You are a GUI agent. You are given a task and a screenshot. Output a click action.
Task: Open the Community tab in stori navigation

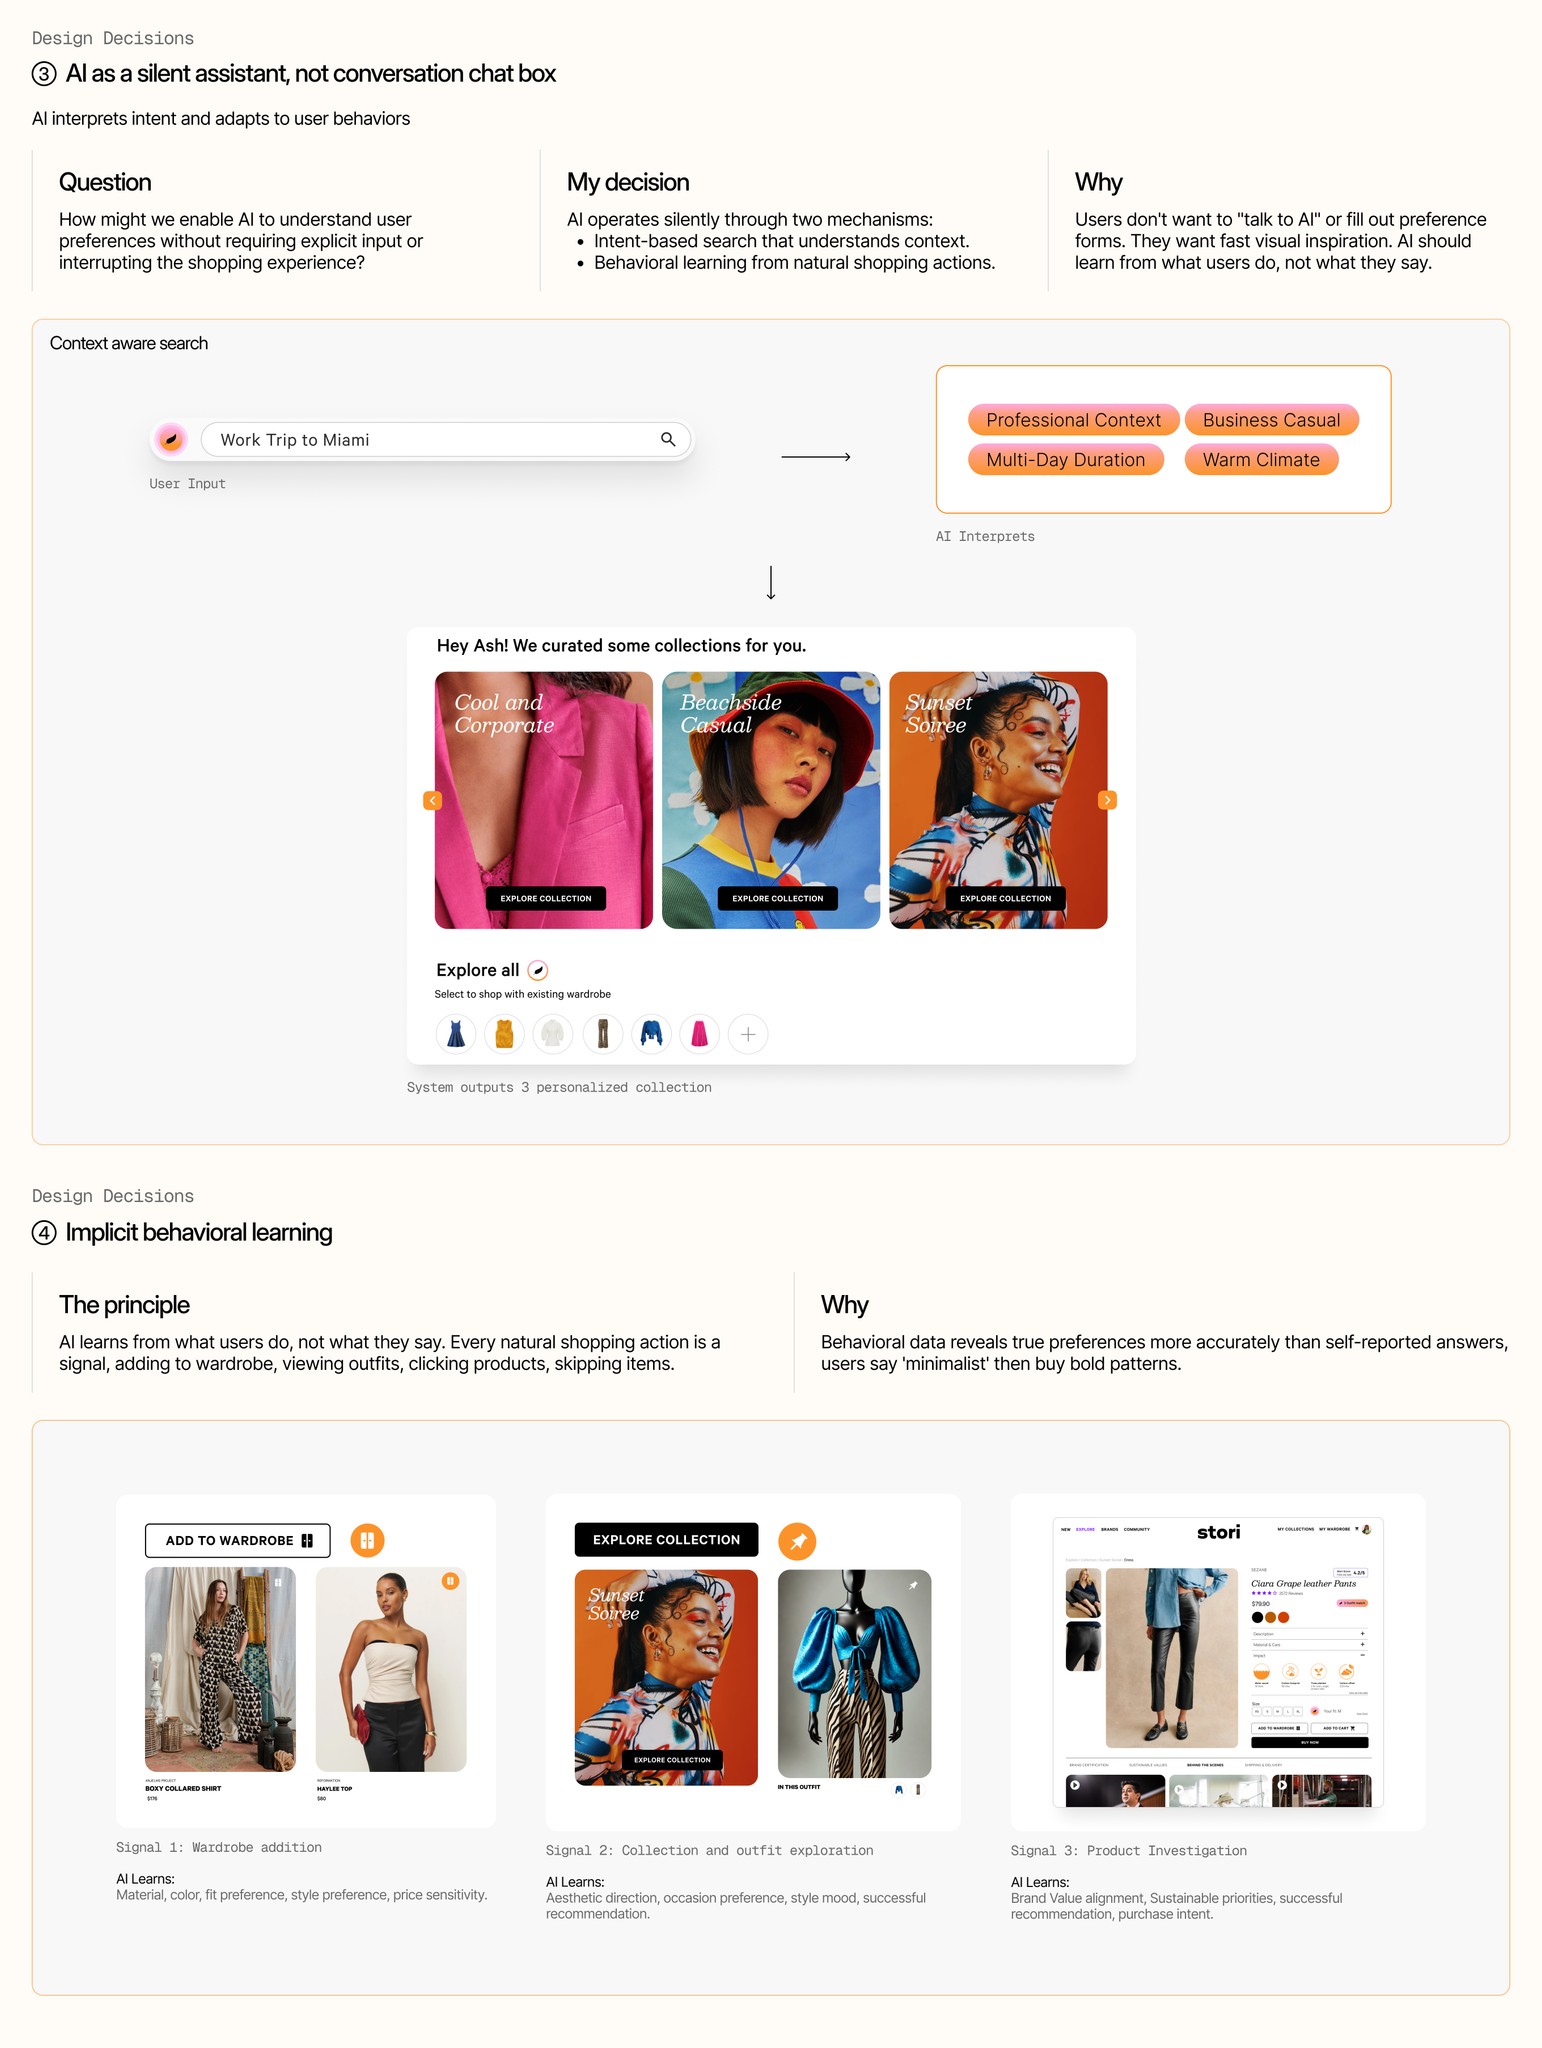tap(1137, 1529)
